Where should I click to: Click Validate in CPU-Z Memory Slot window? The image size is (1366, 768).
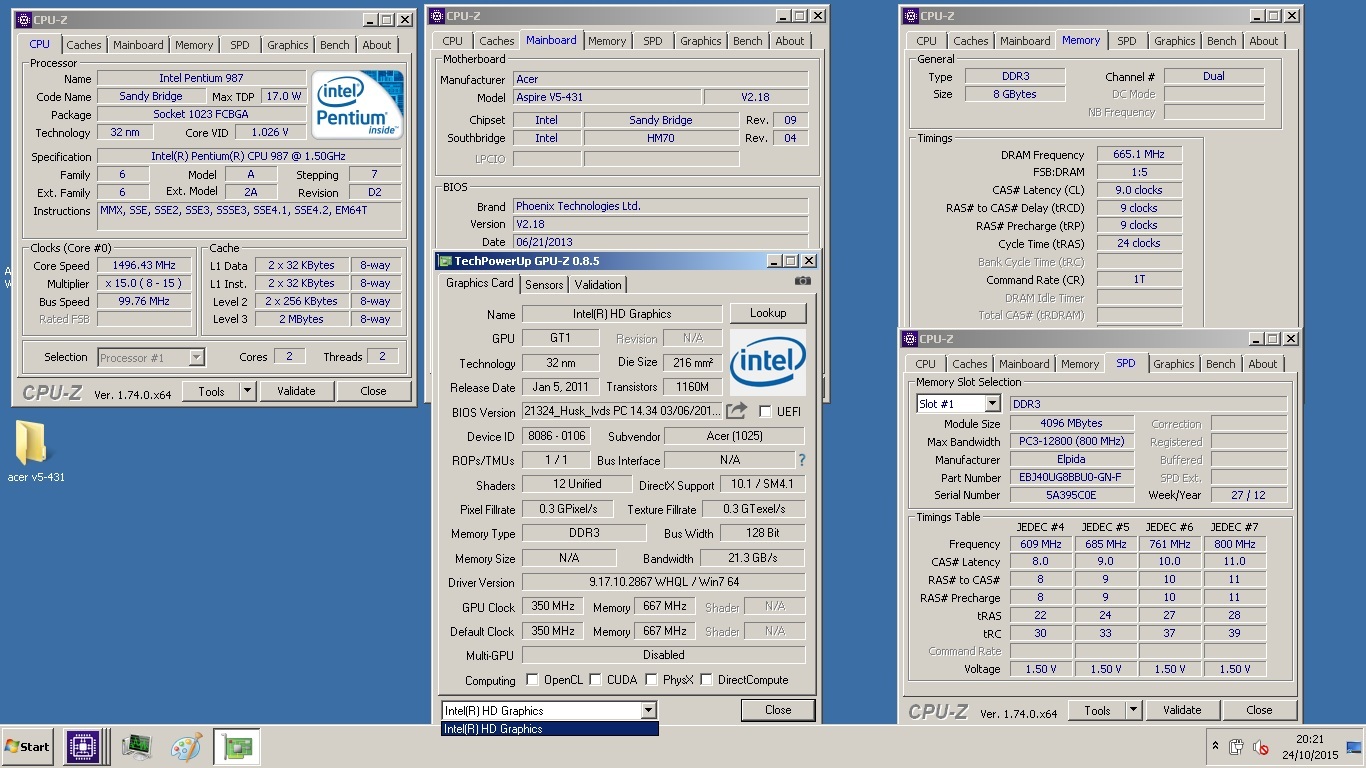[x=1182, y=711]
